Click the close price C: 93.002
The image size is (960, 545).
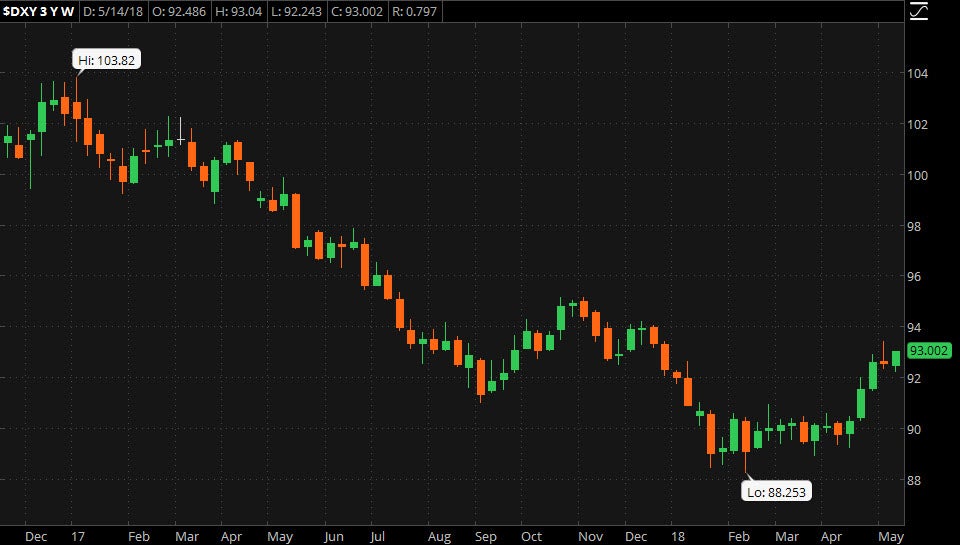pyautogui.click(x=356, y=12)
